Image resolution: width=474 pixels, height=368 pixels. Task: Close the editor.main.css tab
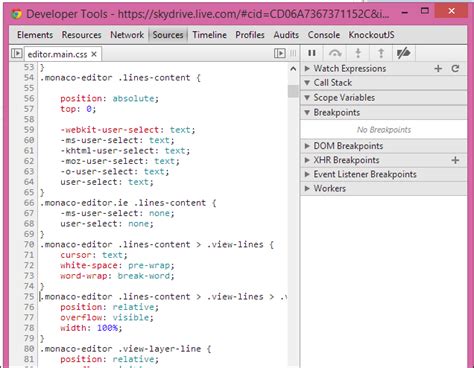click(94, 54)
